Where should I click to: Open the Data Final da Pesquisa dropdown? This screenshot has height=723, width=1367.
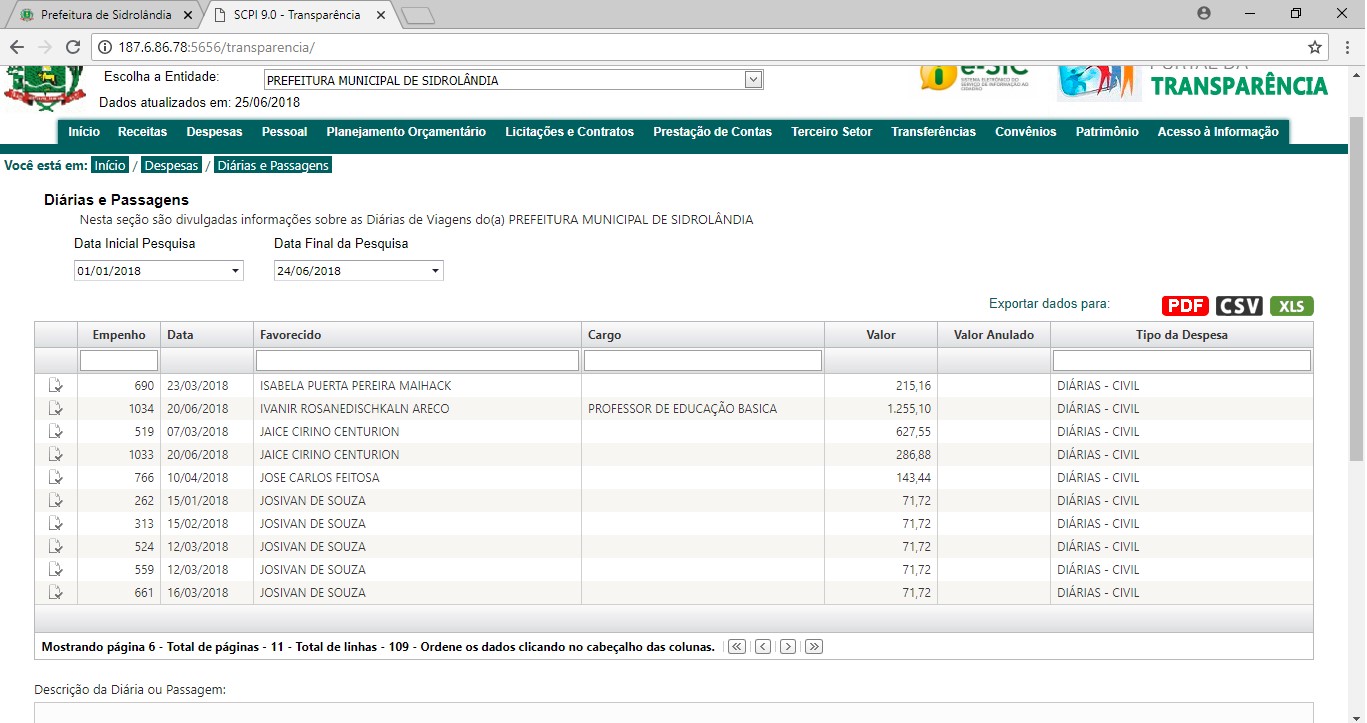click(x=436, y=271)
